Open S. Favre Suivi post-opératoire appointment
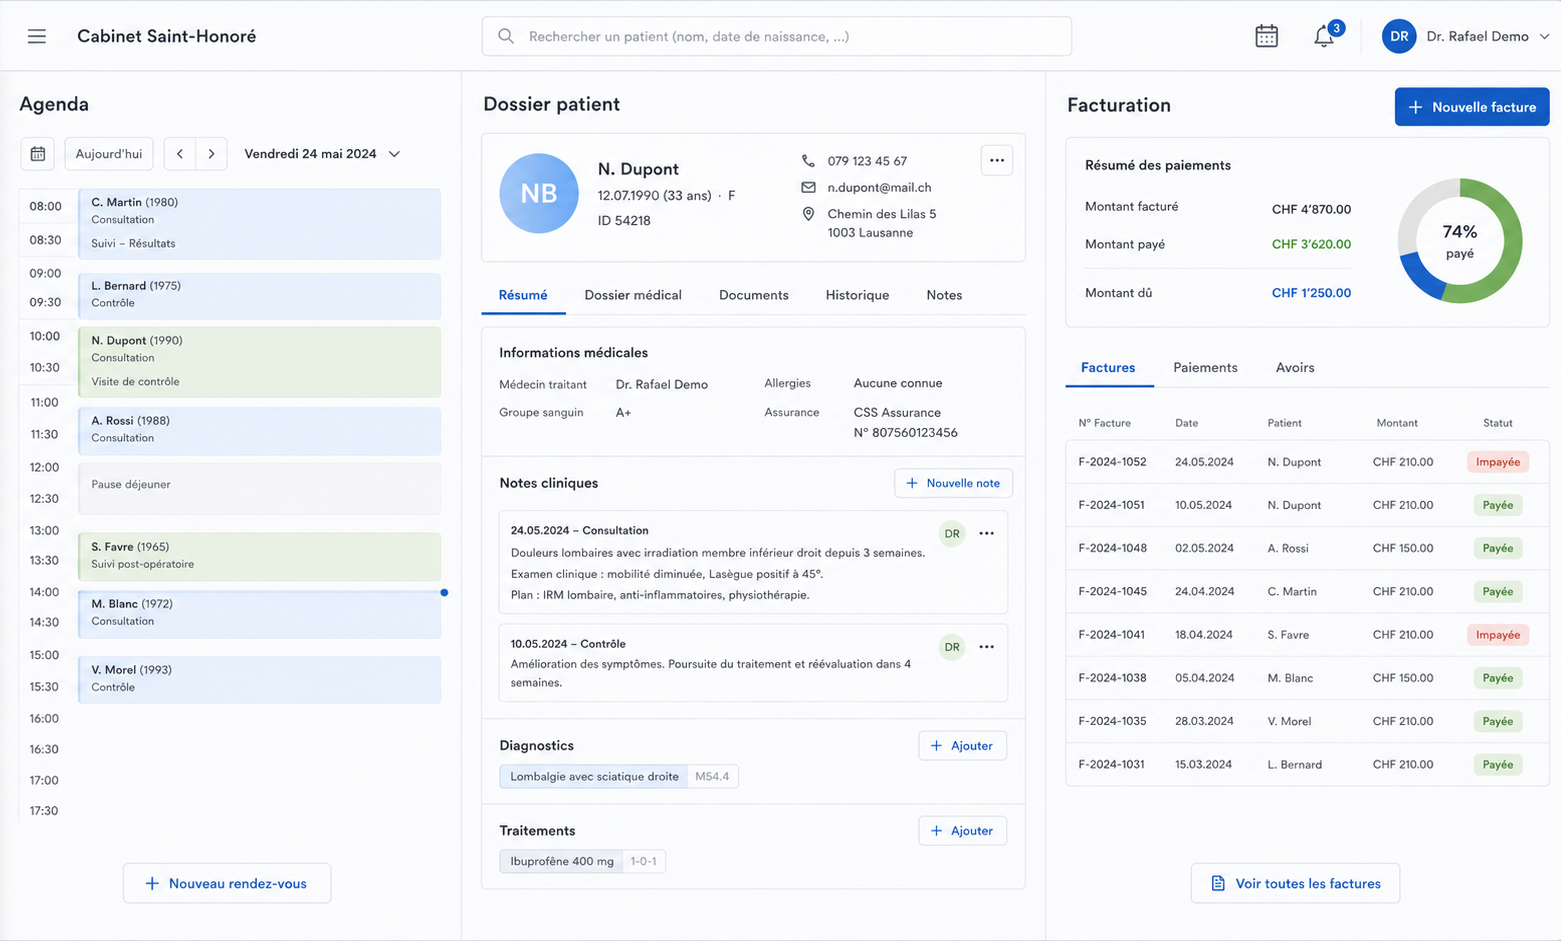Screen dimensions: 1561x941 pyautogui.click(x=260, y=556)
